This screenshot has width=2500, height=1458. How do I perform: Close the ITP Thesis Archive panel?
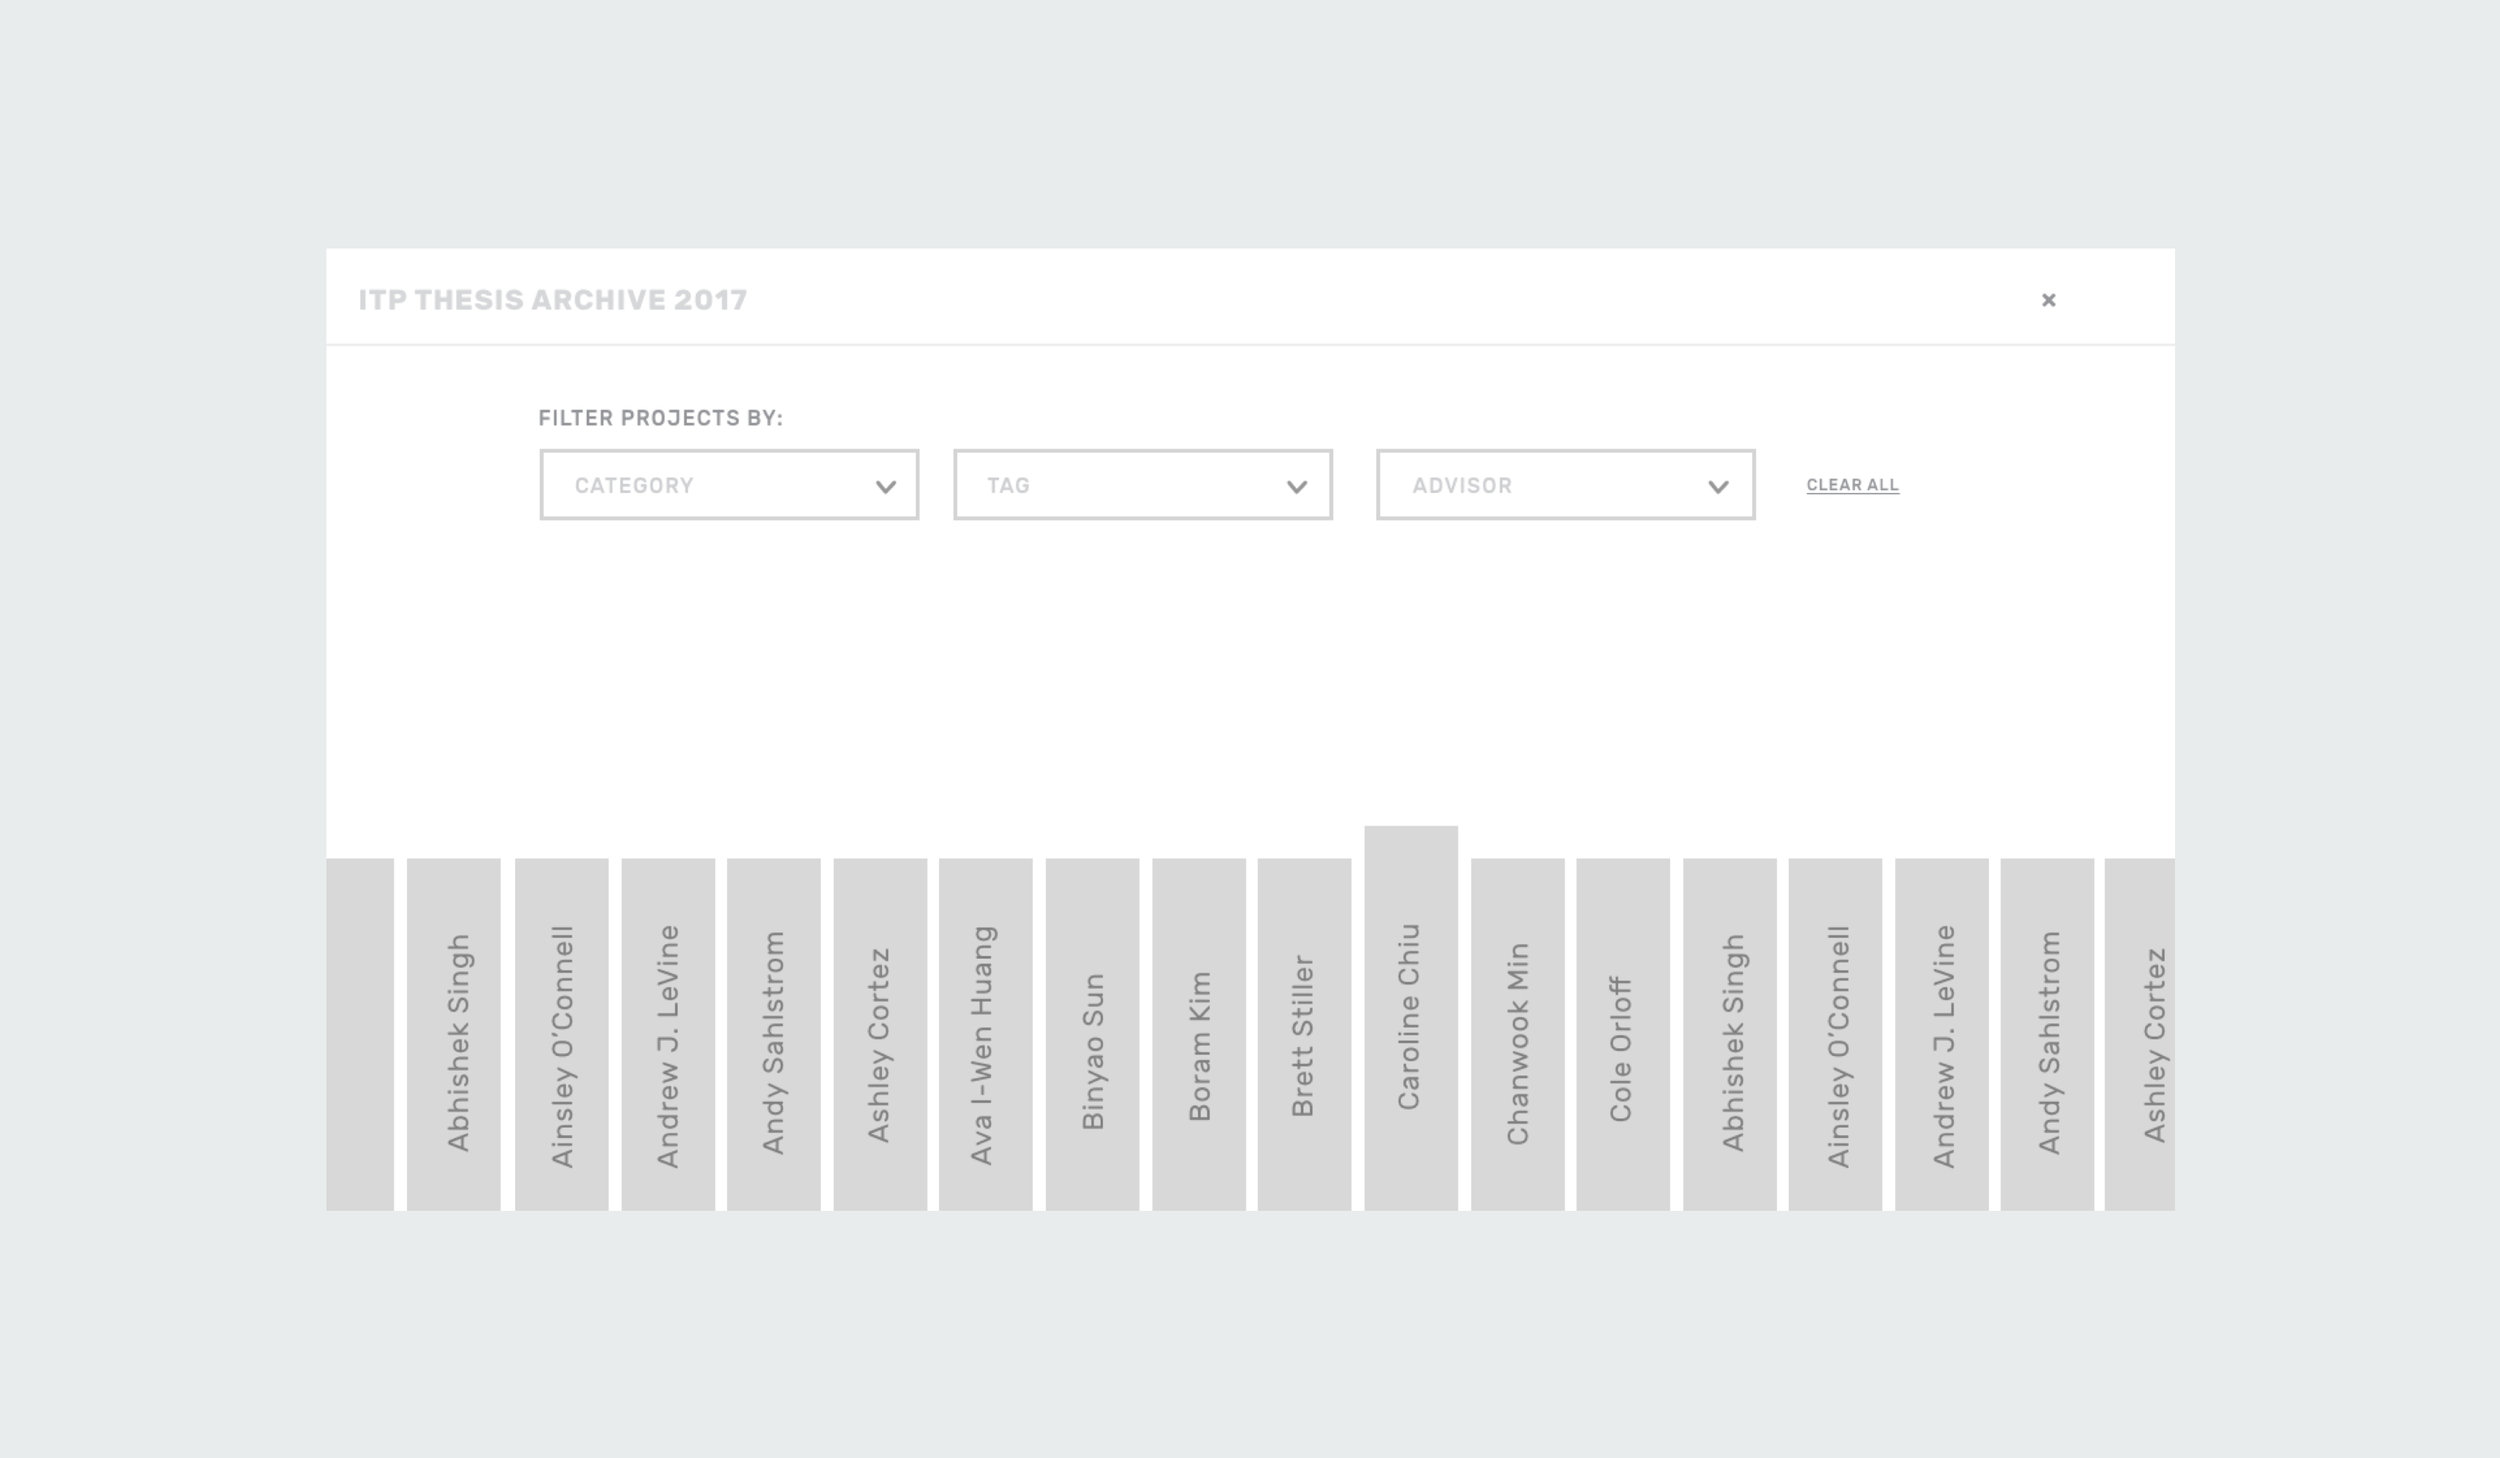pos(2048,300)
